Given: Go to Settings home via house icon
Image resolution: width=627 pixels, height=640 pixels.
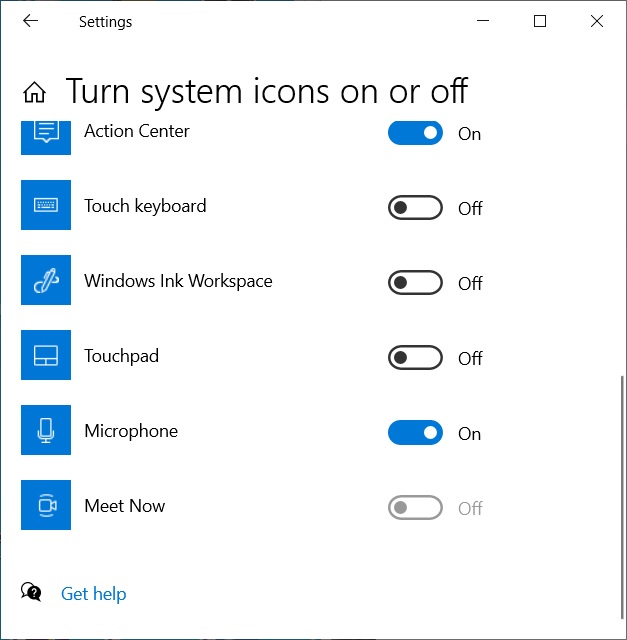Looking at the screenshot, I should (x=34, y=91).
